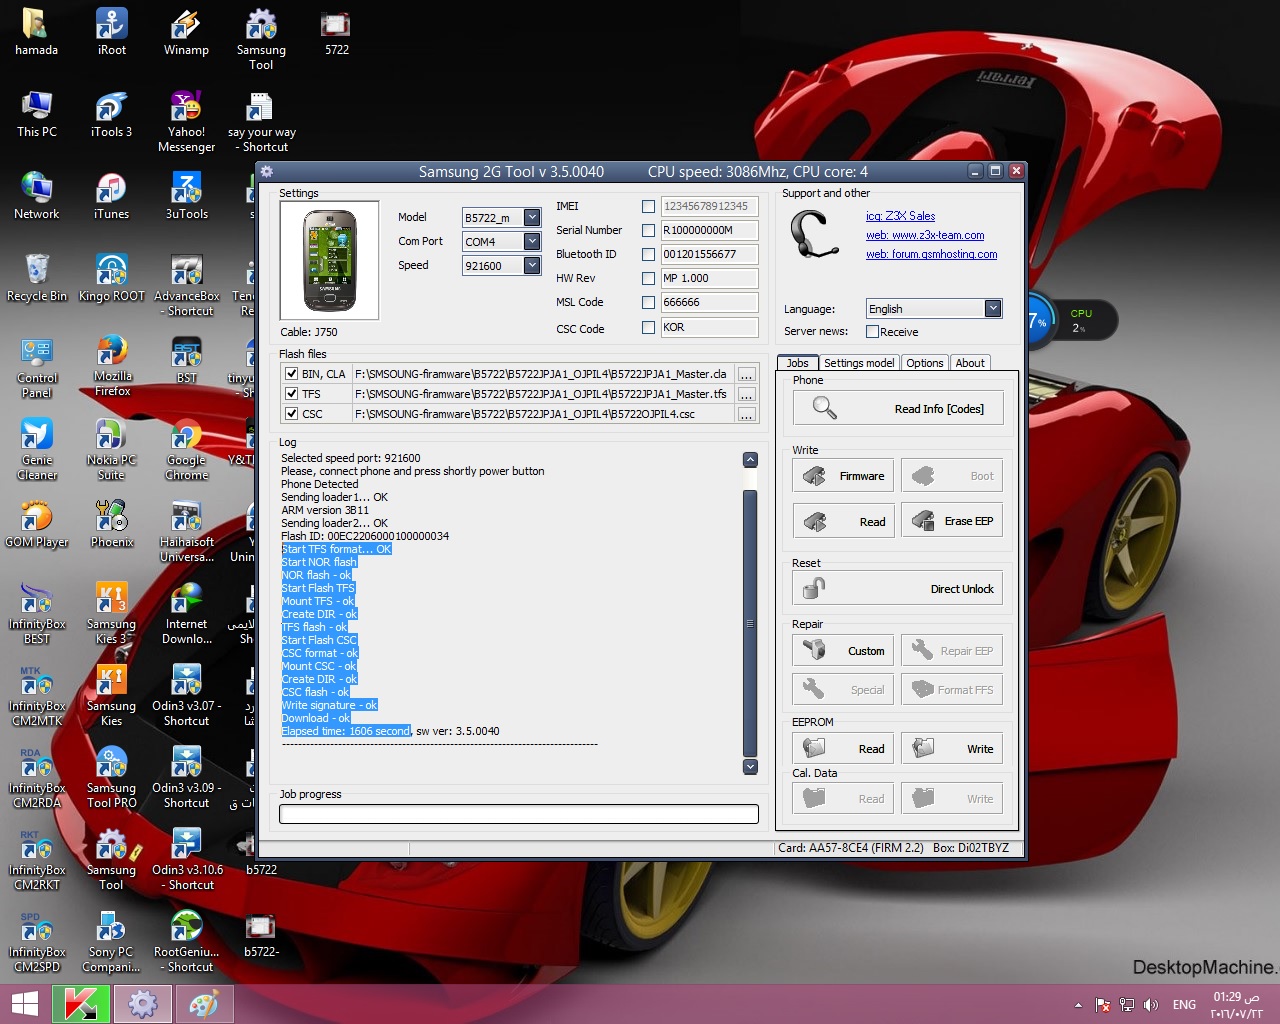Open Kaspersky from the taskbar
Image resolution: width=1280 pixels, height=1024 pixels.
[80, 1004]
